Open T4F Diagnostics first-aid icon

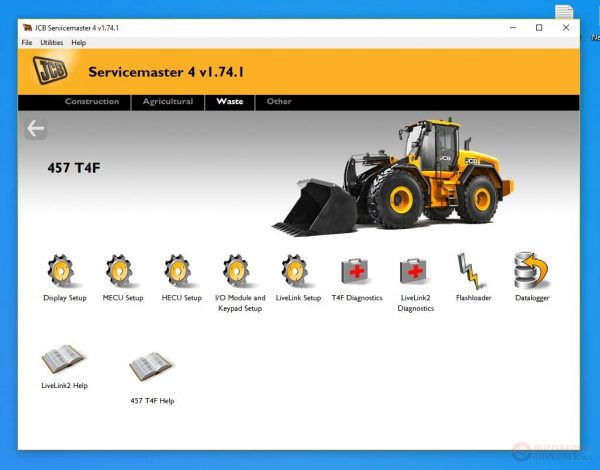pos(354,271)
